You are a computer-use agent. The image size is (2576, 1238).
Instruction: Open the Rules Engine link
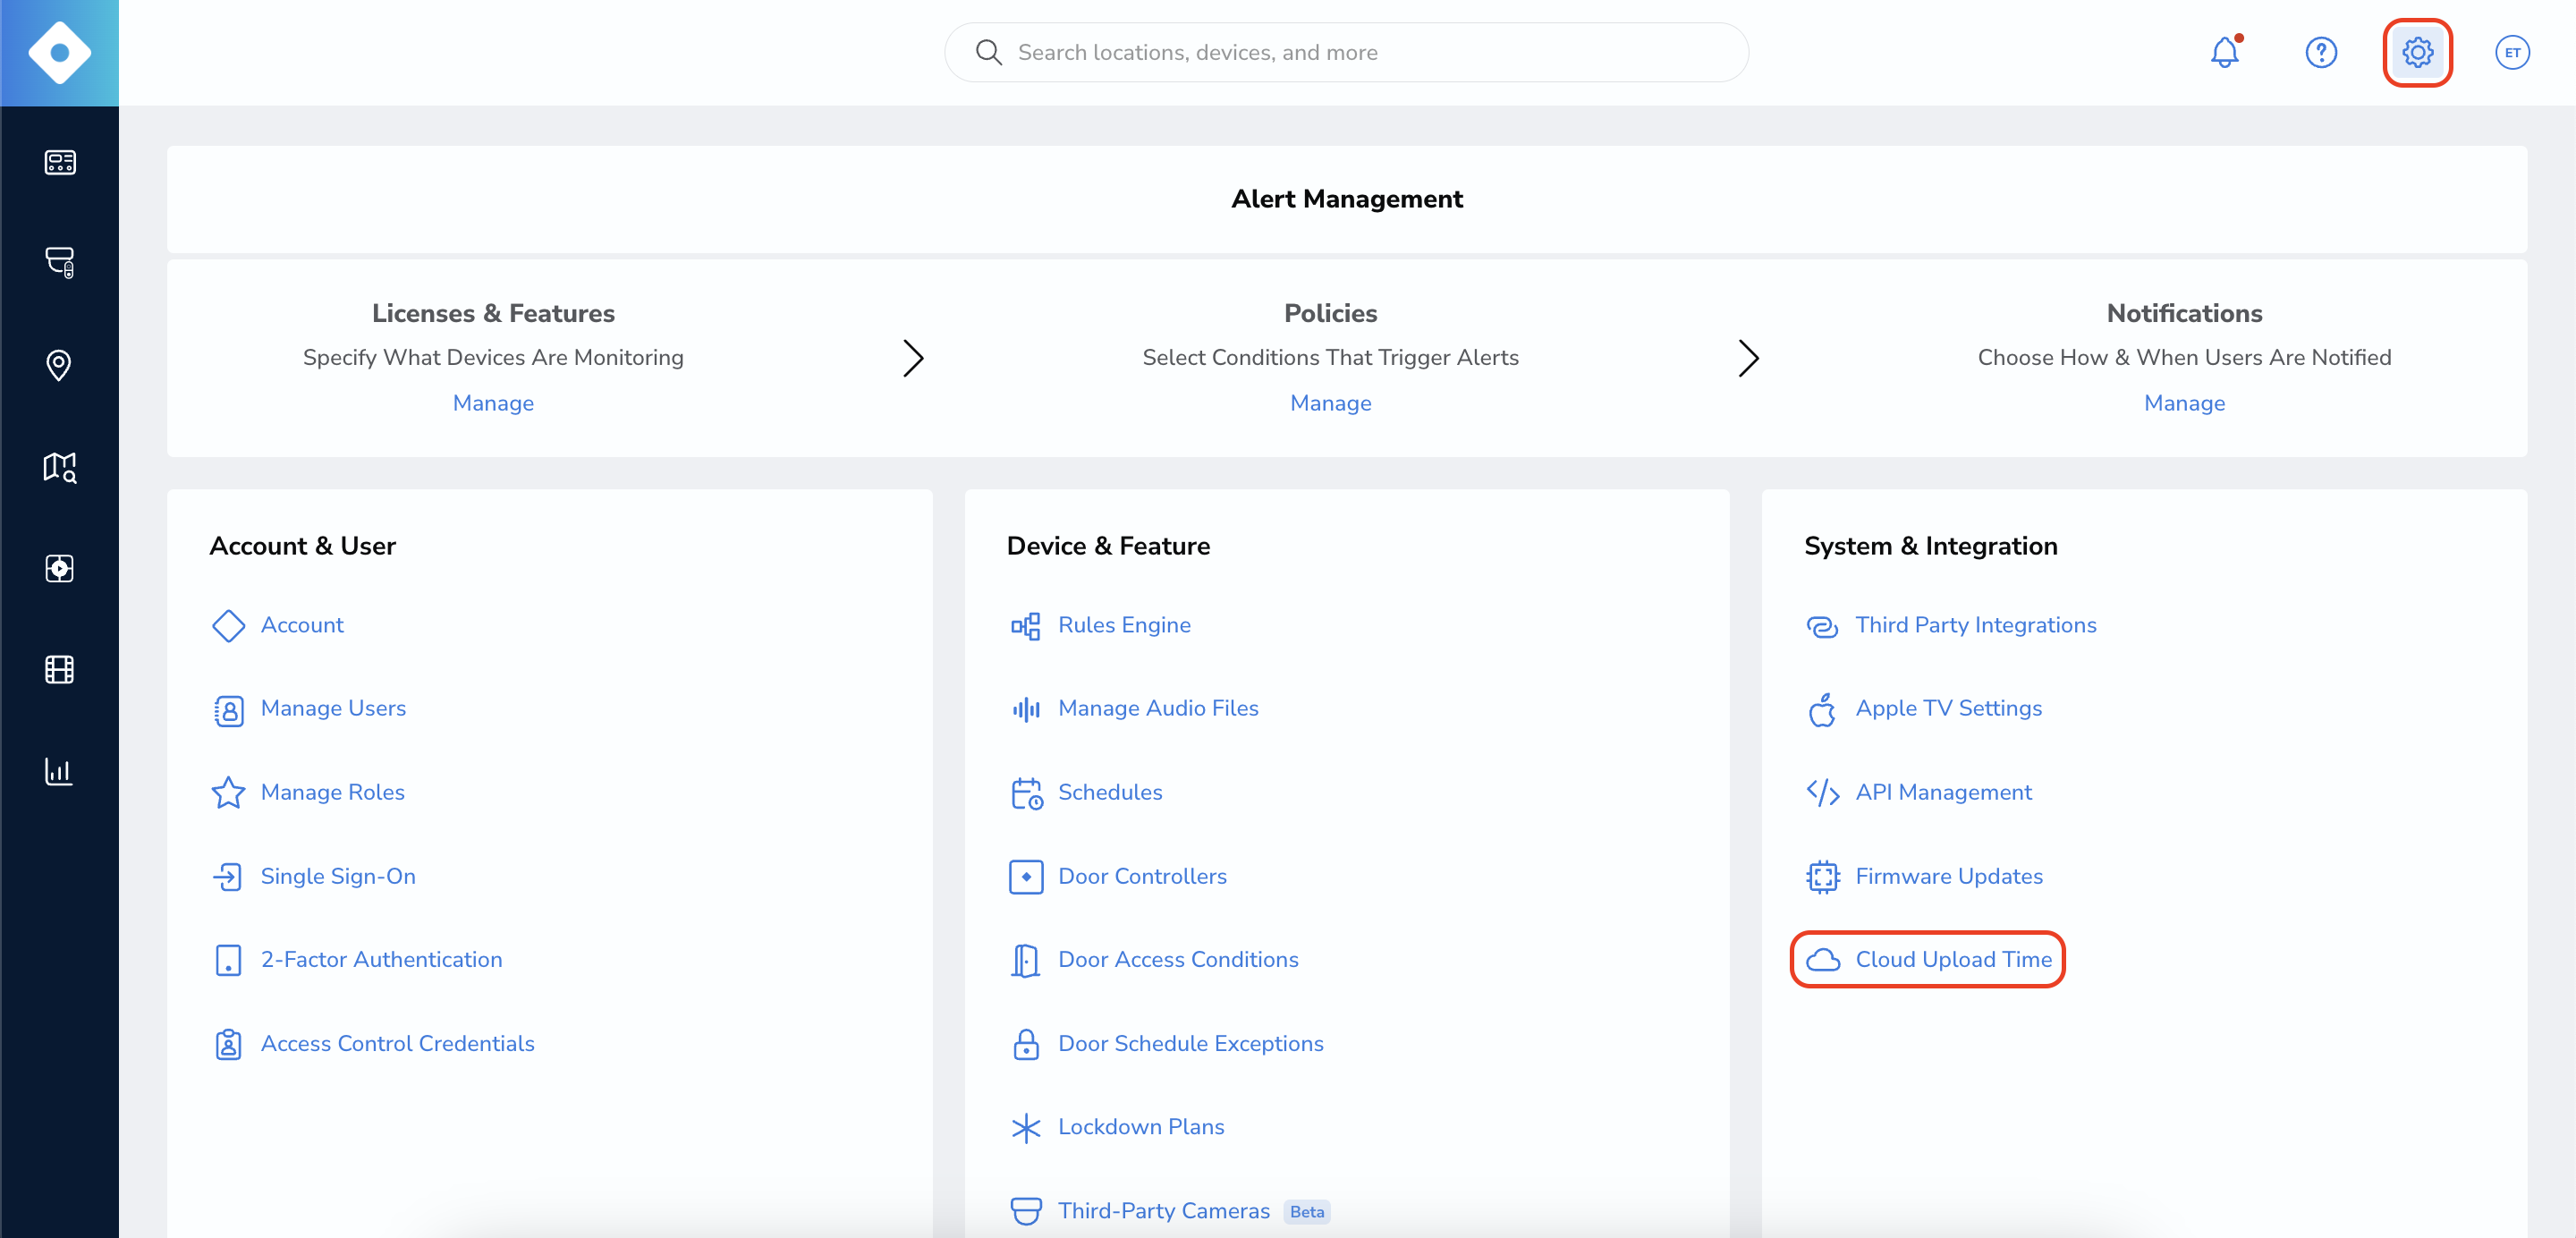pos(1124,625)
